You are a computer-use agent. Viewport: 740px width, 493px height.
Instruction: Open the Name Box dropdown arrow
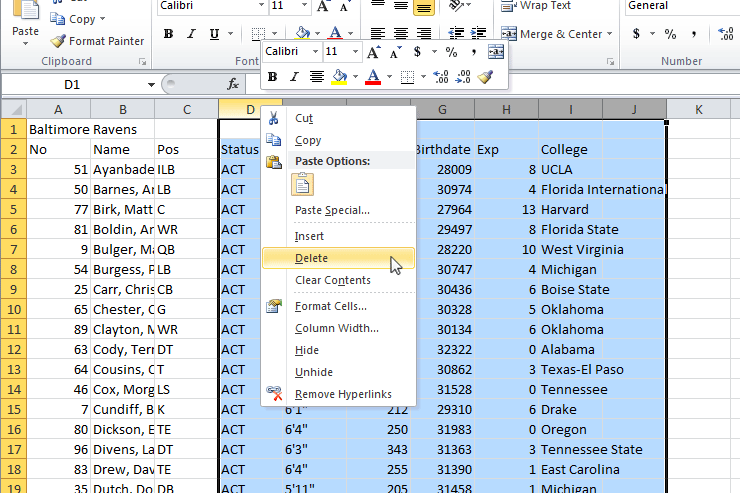click(x=151, y=85)
